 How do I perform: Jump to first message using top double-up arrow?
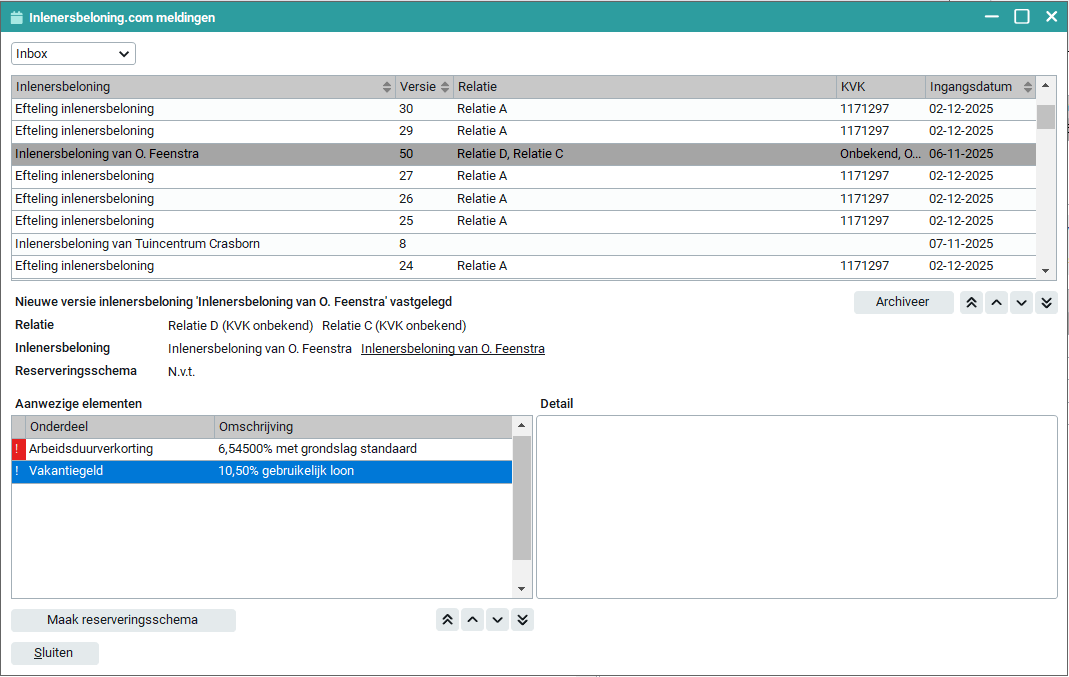tap(971, 303)
